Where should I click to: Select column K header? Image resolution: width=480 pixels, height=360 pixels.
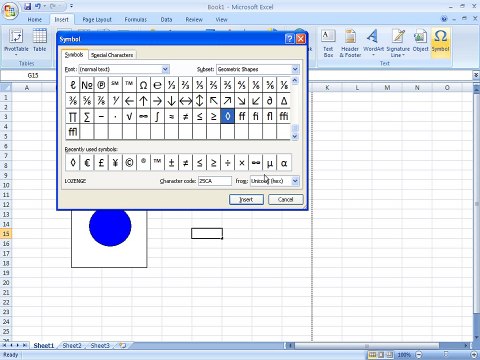(x=327, y=88)
